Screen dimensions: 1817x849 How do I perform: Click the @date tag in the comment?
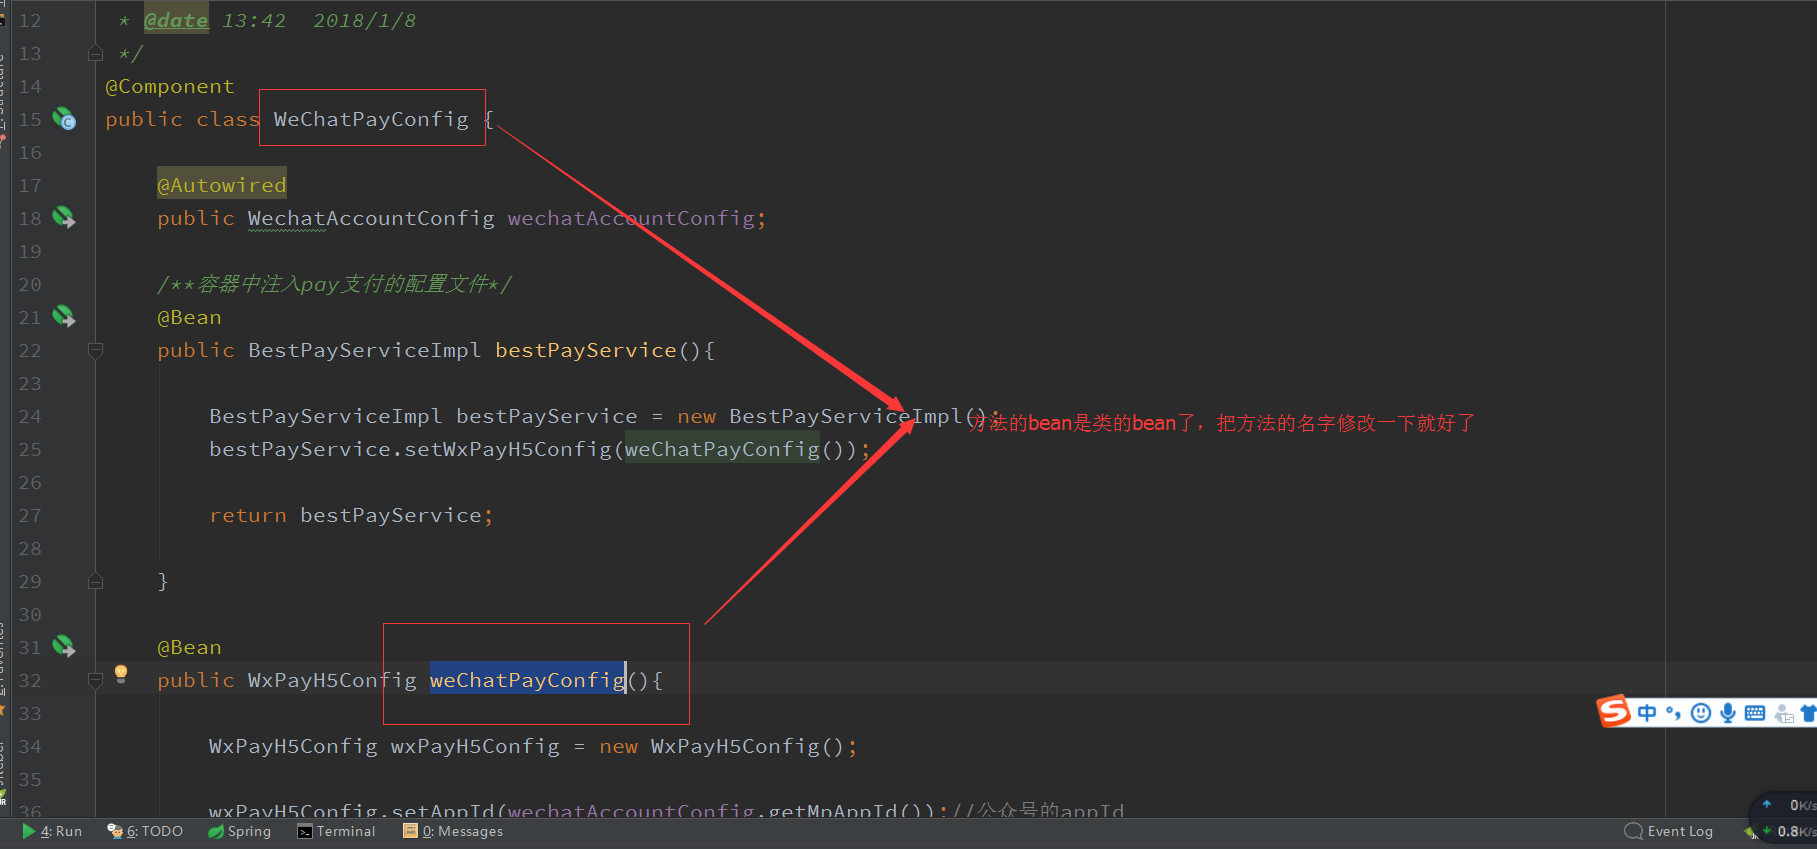pos(176,20)
